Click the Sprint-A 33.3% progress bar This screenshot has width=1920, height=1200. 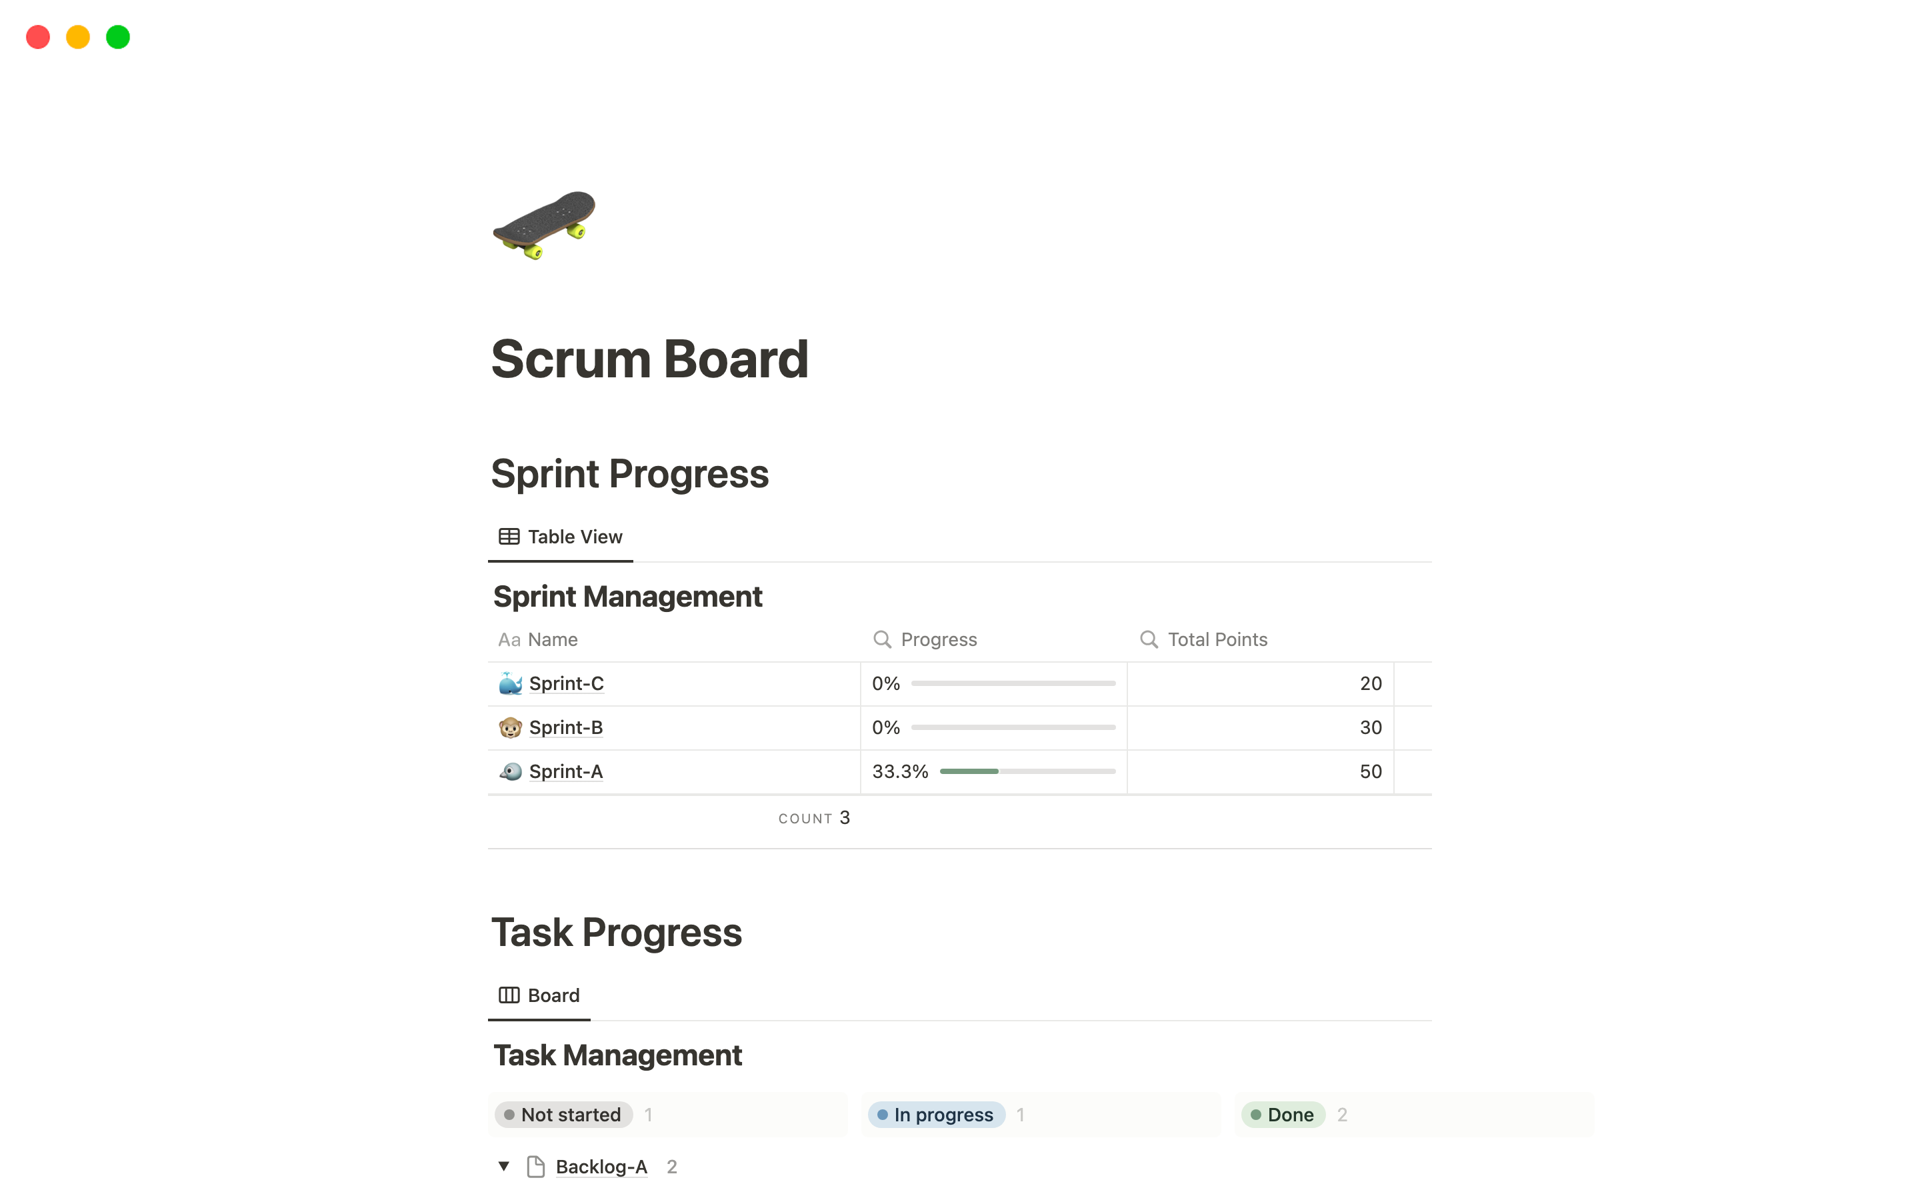click(1027, 772)
